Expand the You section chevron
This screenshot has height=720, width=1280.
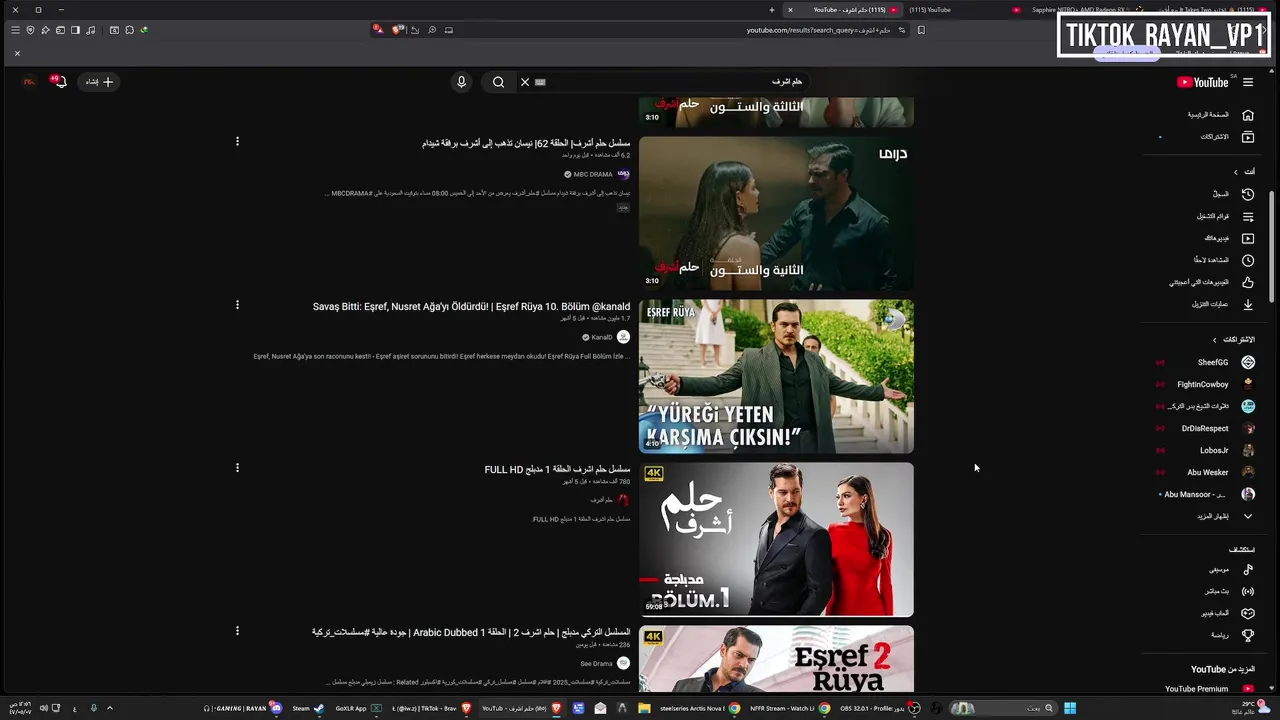click(1235, 172)
